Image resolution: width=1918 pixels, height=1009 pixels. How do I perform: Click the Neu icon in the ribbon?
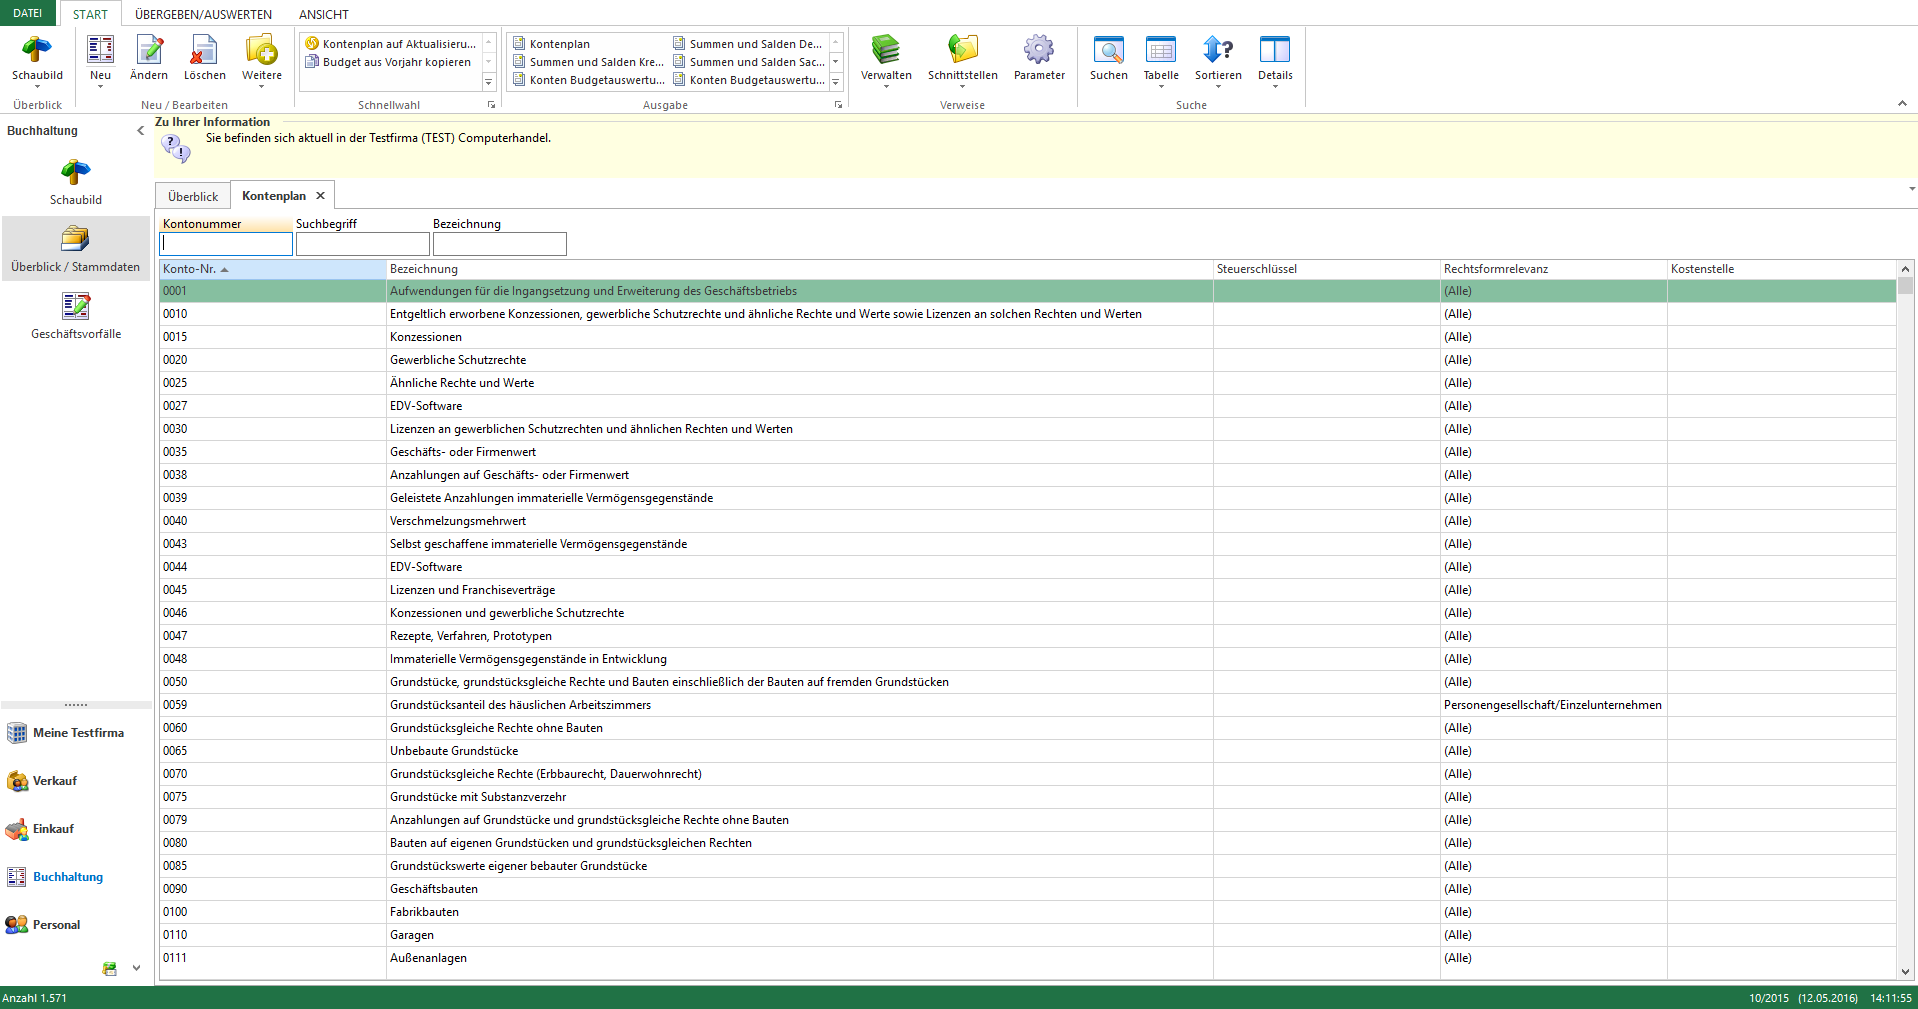(100, 50)
